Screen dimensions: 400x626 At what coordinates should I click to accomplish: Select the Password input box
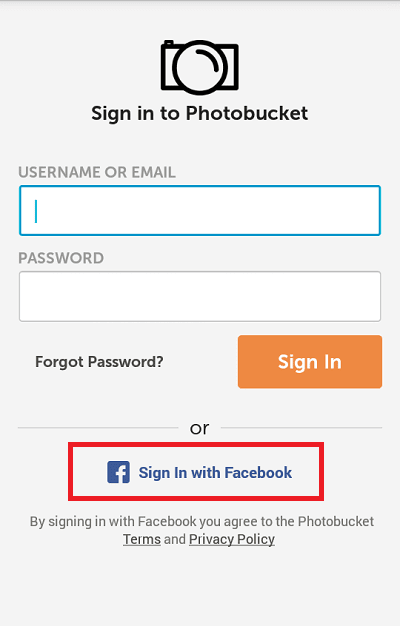(200, 296)
